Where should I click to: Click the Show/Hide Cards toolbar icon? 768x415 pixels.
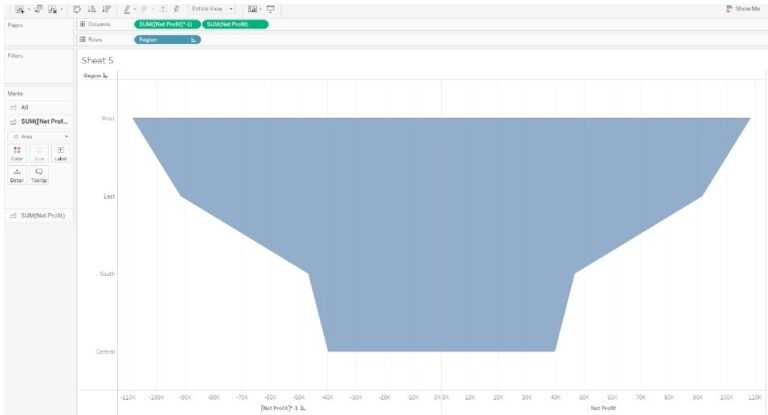point(252,9)
